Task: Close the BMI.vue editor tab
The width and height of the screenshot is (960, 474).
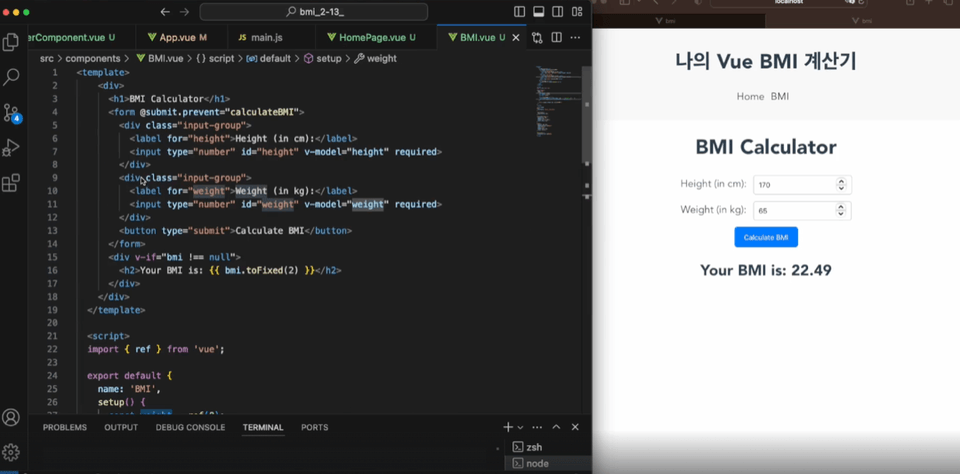Action: [516, 37]
